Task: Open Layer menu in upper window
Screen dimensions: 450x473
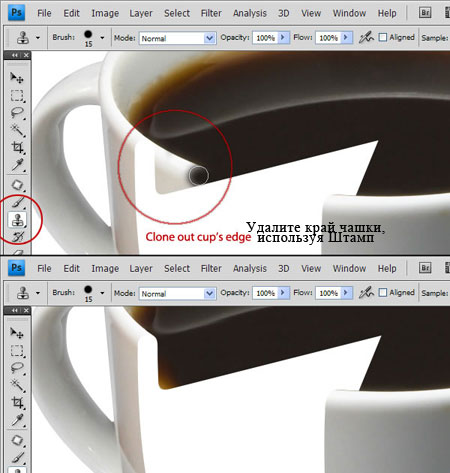Action: pyautogui.click(x=141, y=13)
